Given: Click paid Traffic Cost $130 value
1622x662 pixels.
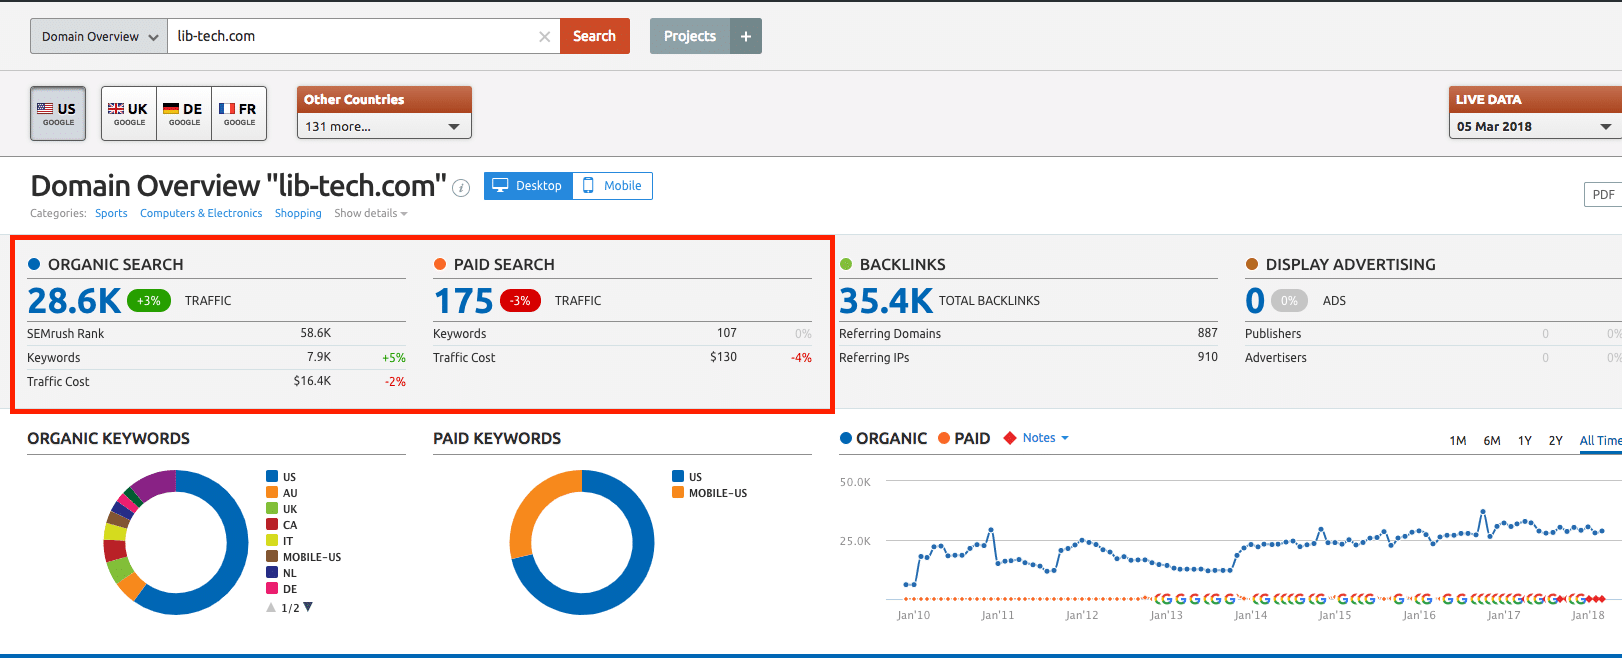Looking at the screenshot, I should [724, 357].
